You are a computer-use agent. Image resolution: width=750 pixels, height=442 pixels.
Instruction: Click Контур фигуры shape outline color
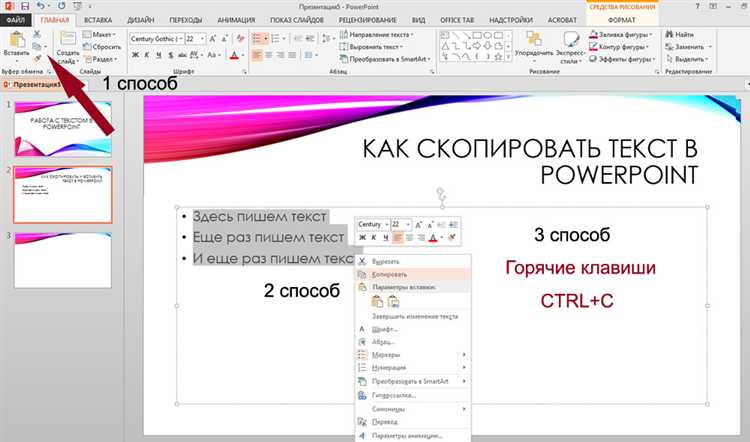click(x=619, y=47)
